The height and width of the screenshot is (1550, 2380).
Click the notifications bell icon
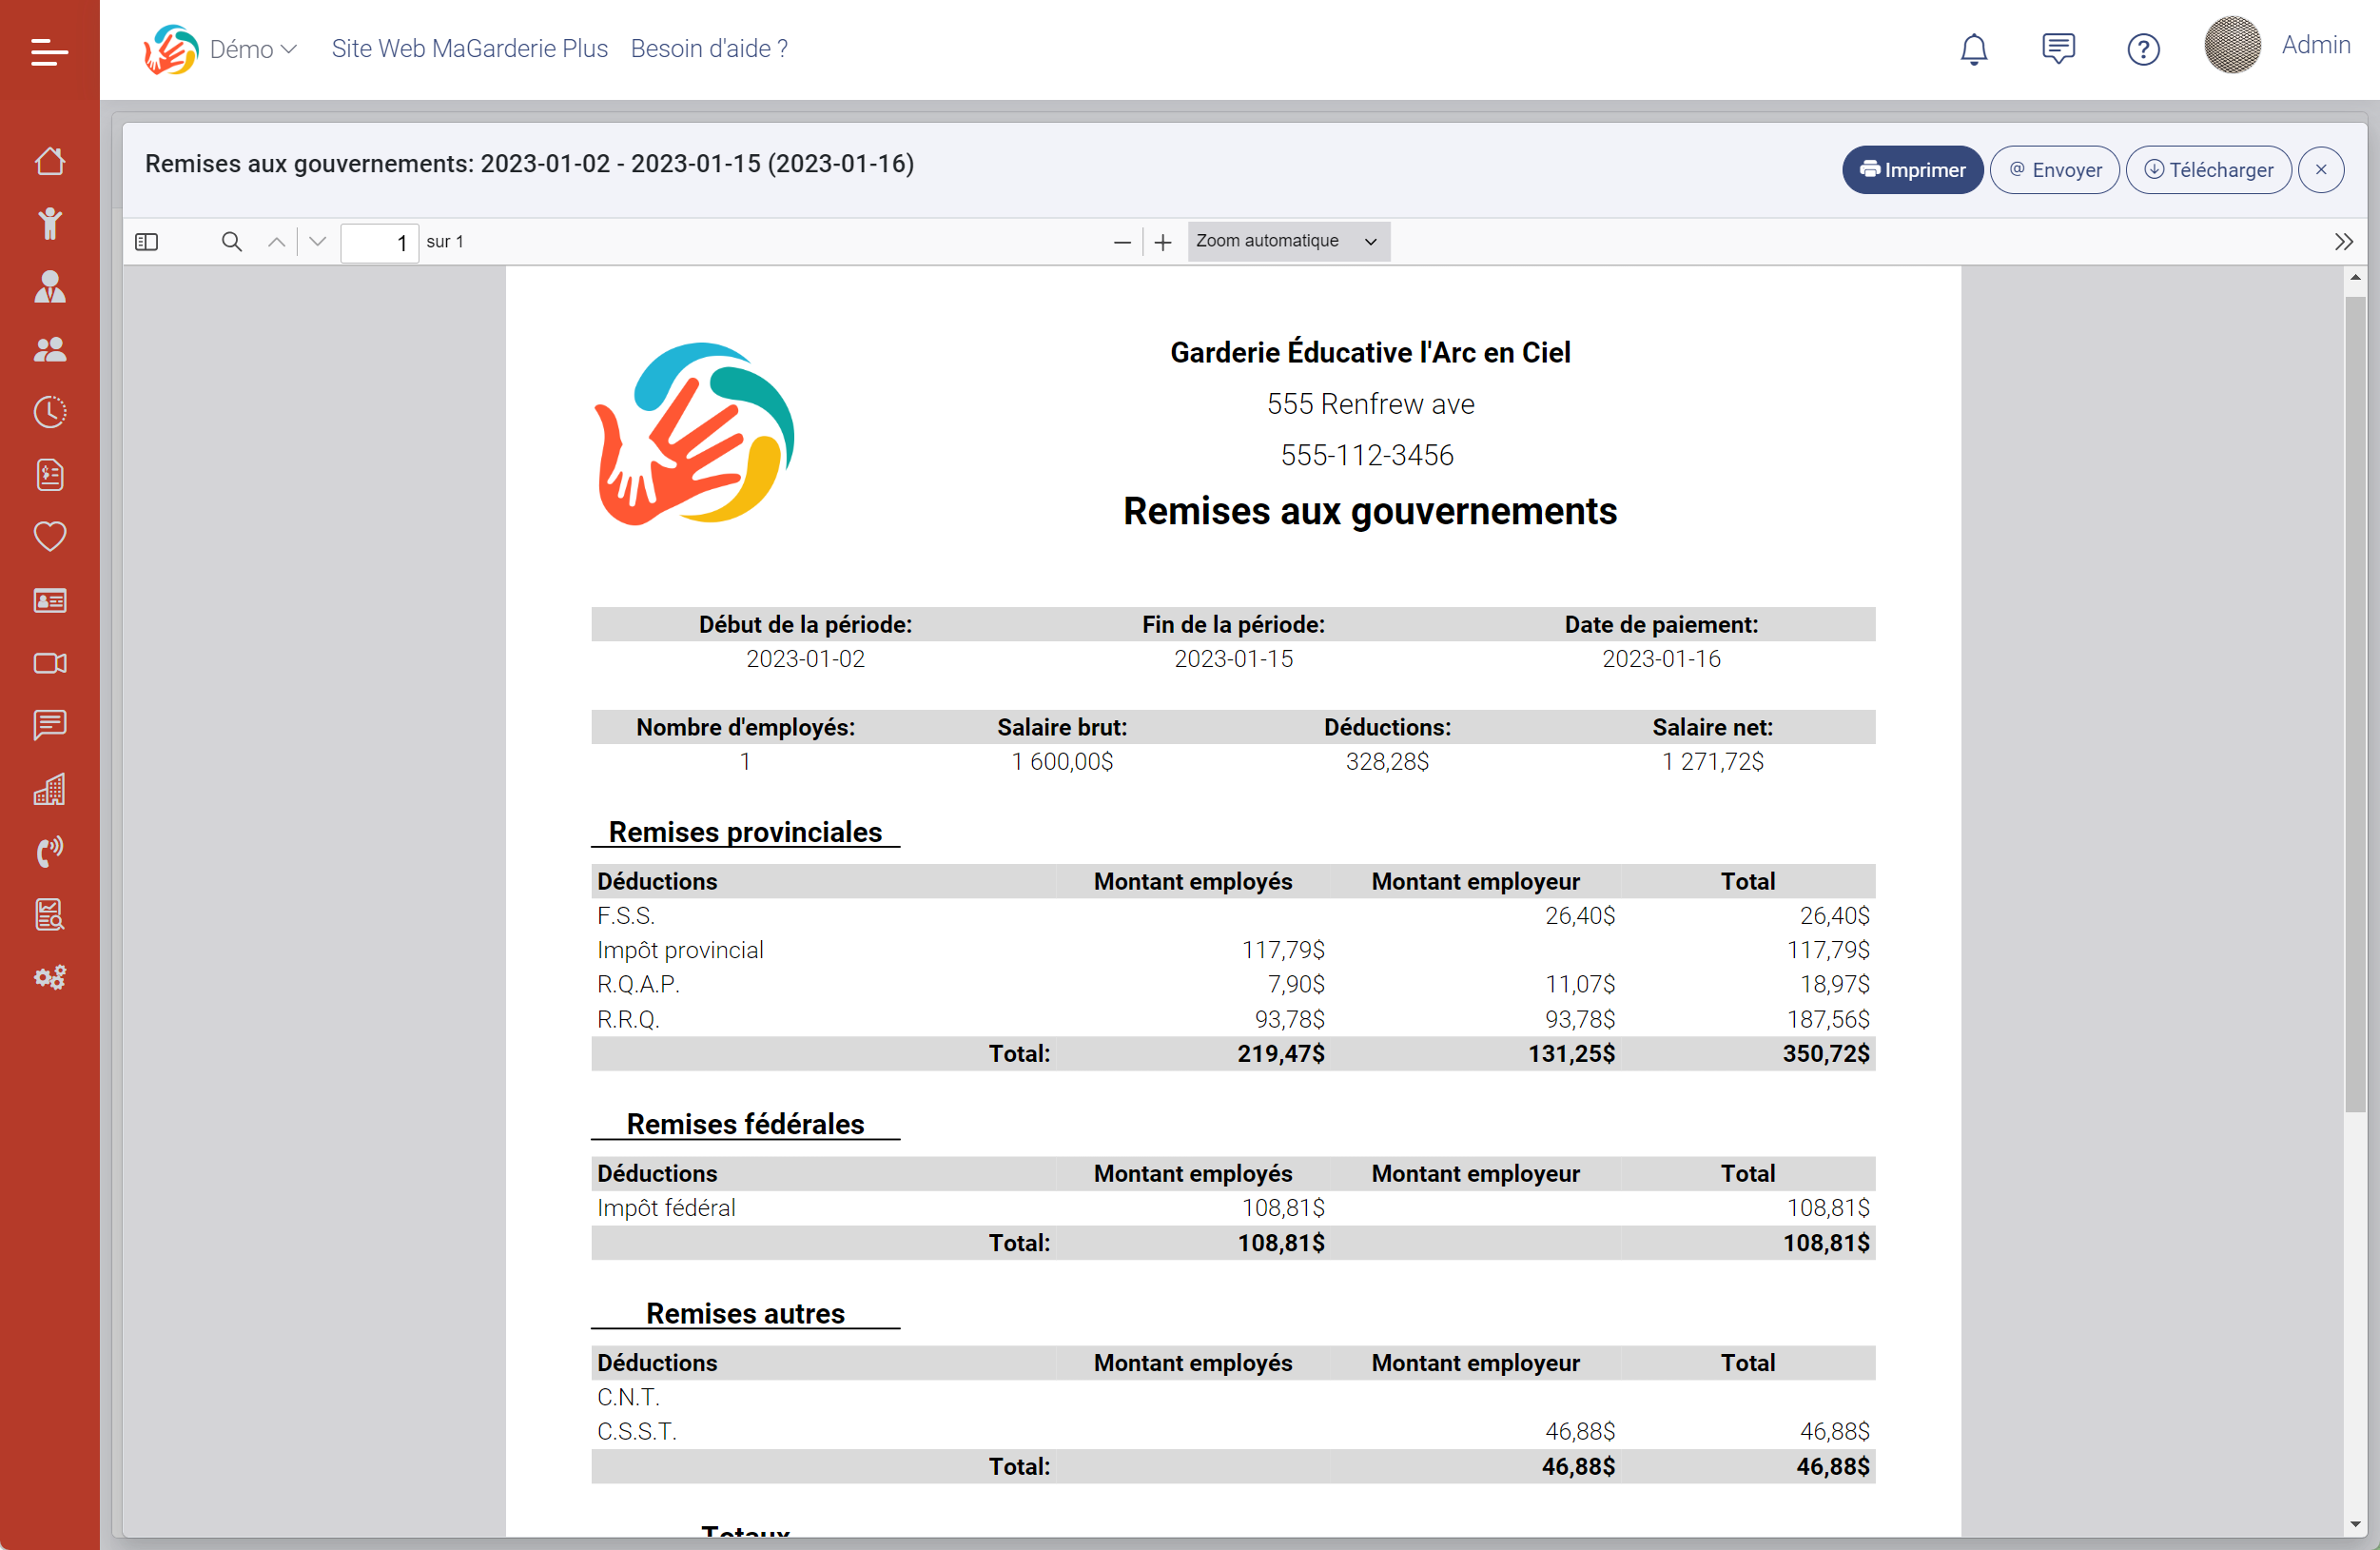(1973, 49)
